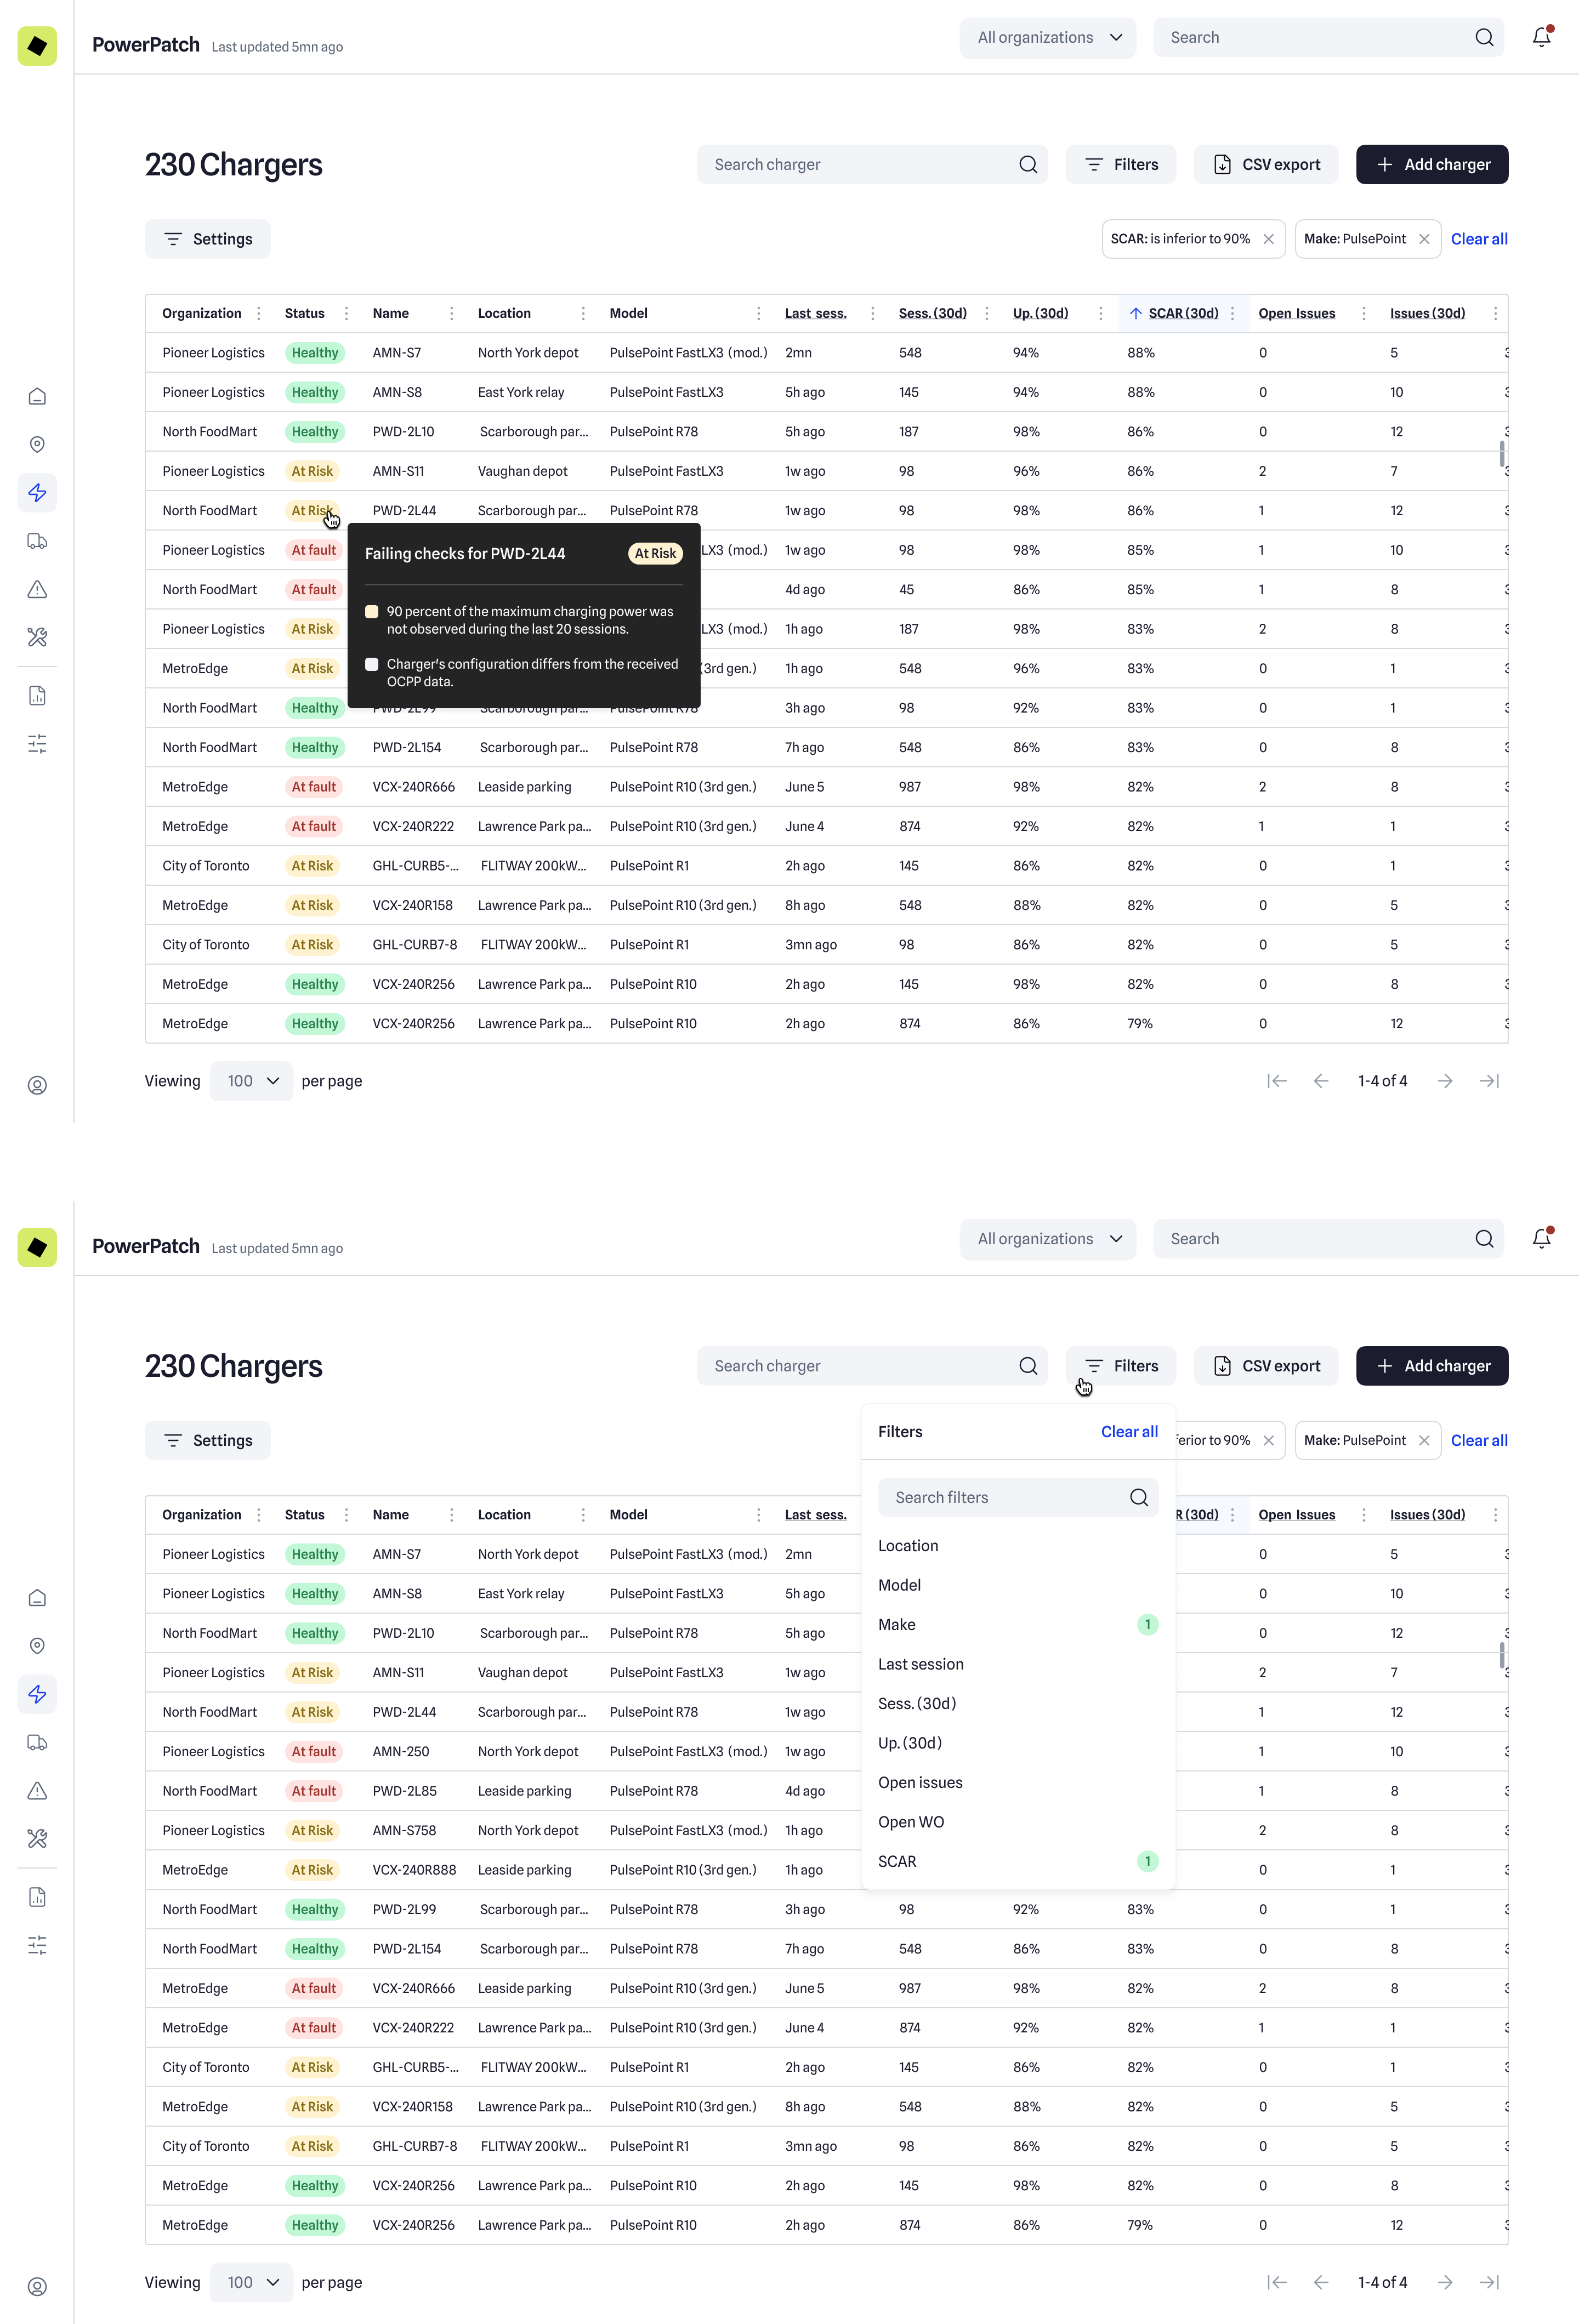Click Add charger button in upper screen
Viewport: 1579px width, 2324px height.
click(1432, 164)
